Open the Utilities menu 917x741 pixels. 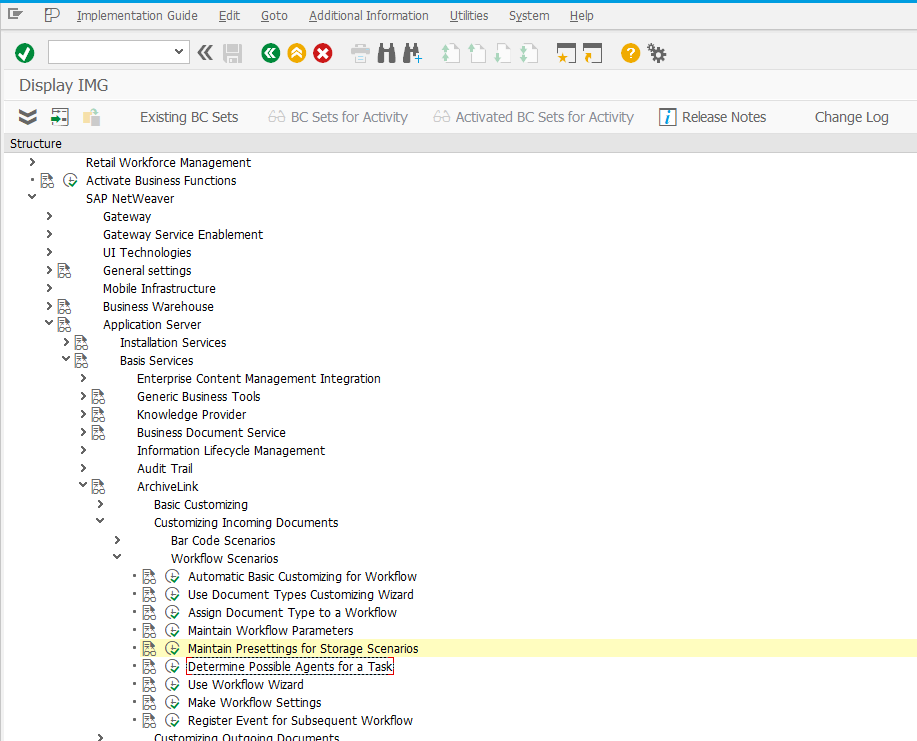click(x=469, y=16)
